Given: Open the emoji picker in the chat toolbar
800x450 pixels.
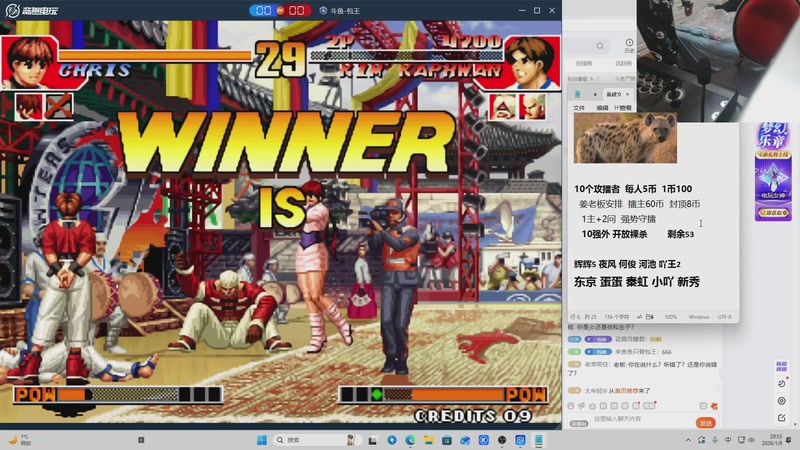Looking at the screenshot, I should pos(570,406).
